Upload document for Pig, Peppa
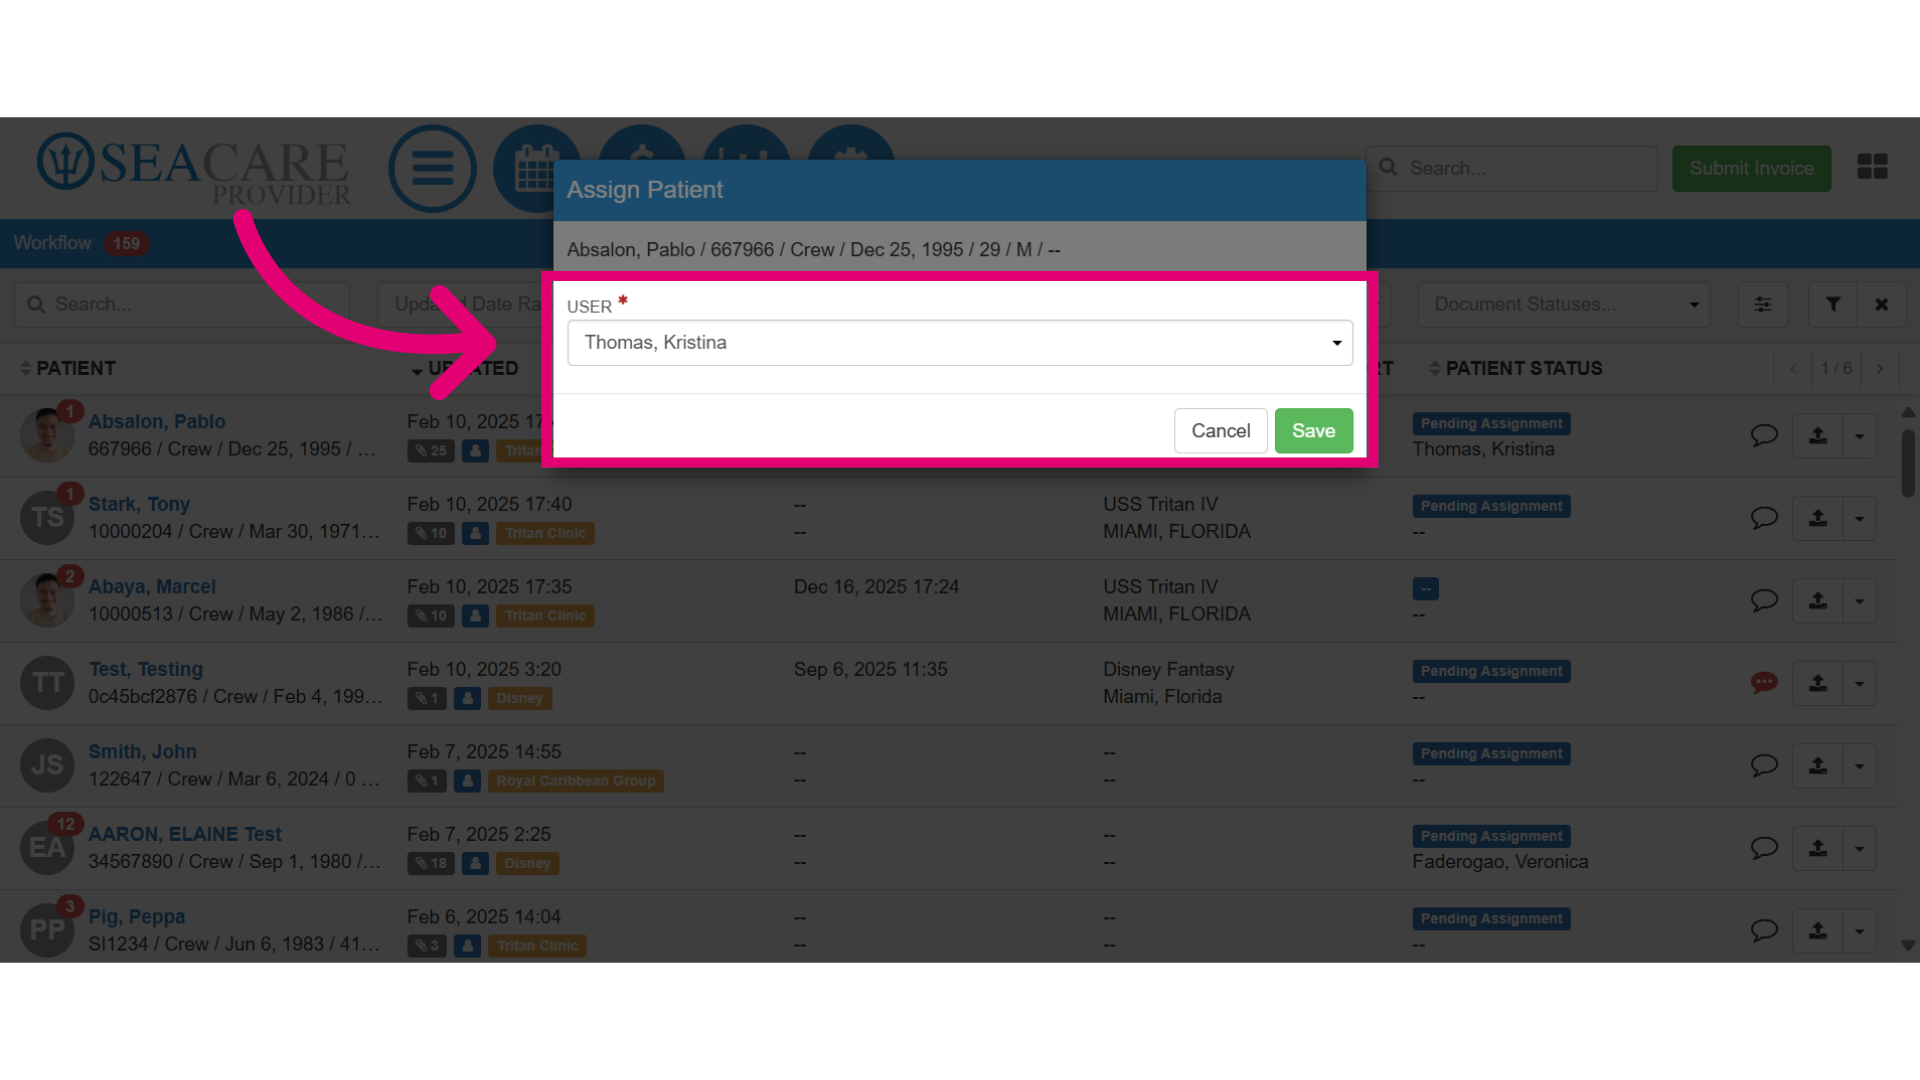This screenshot has height=1080, width=1920. [x=1817, y=931]
